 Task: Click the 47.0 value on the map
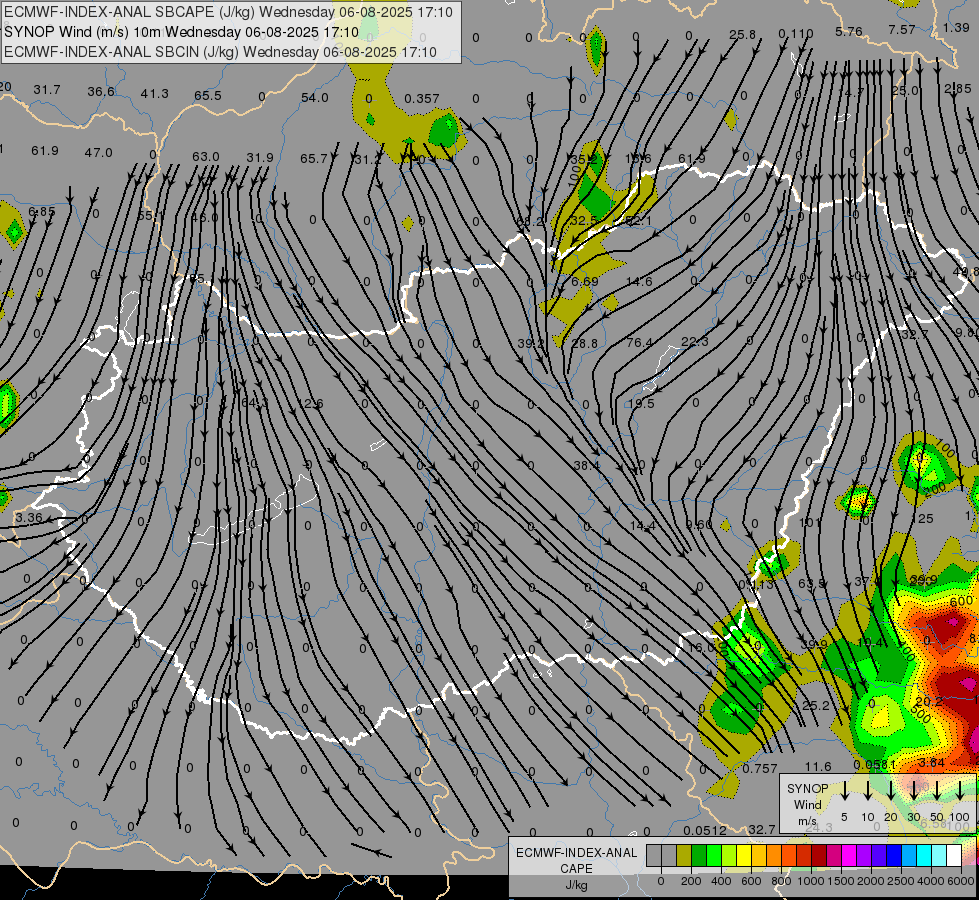pos(99,152)
